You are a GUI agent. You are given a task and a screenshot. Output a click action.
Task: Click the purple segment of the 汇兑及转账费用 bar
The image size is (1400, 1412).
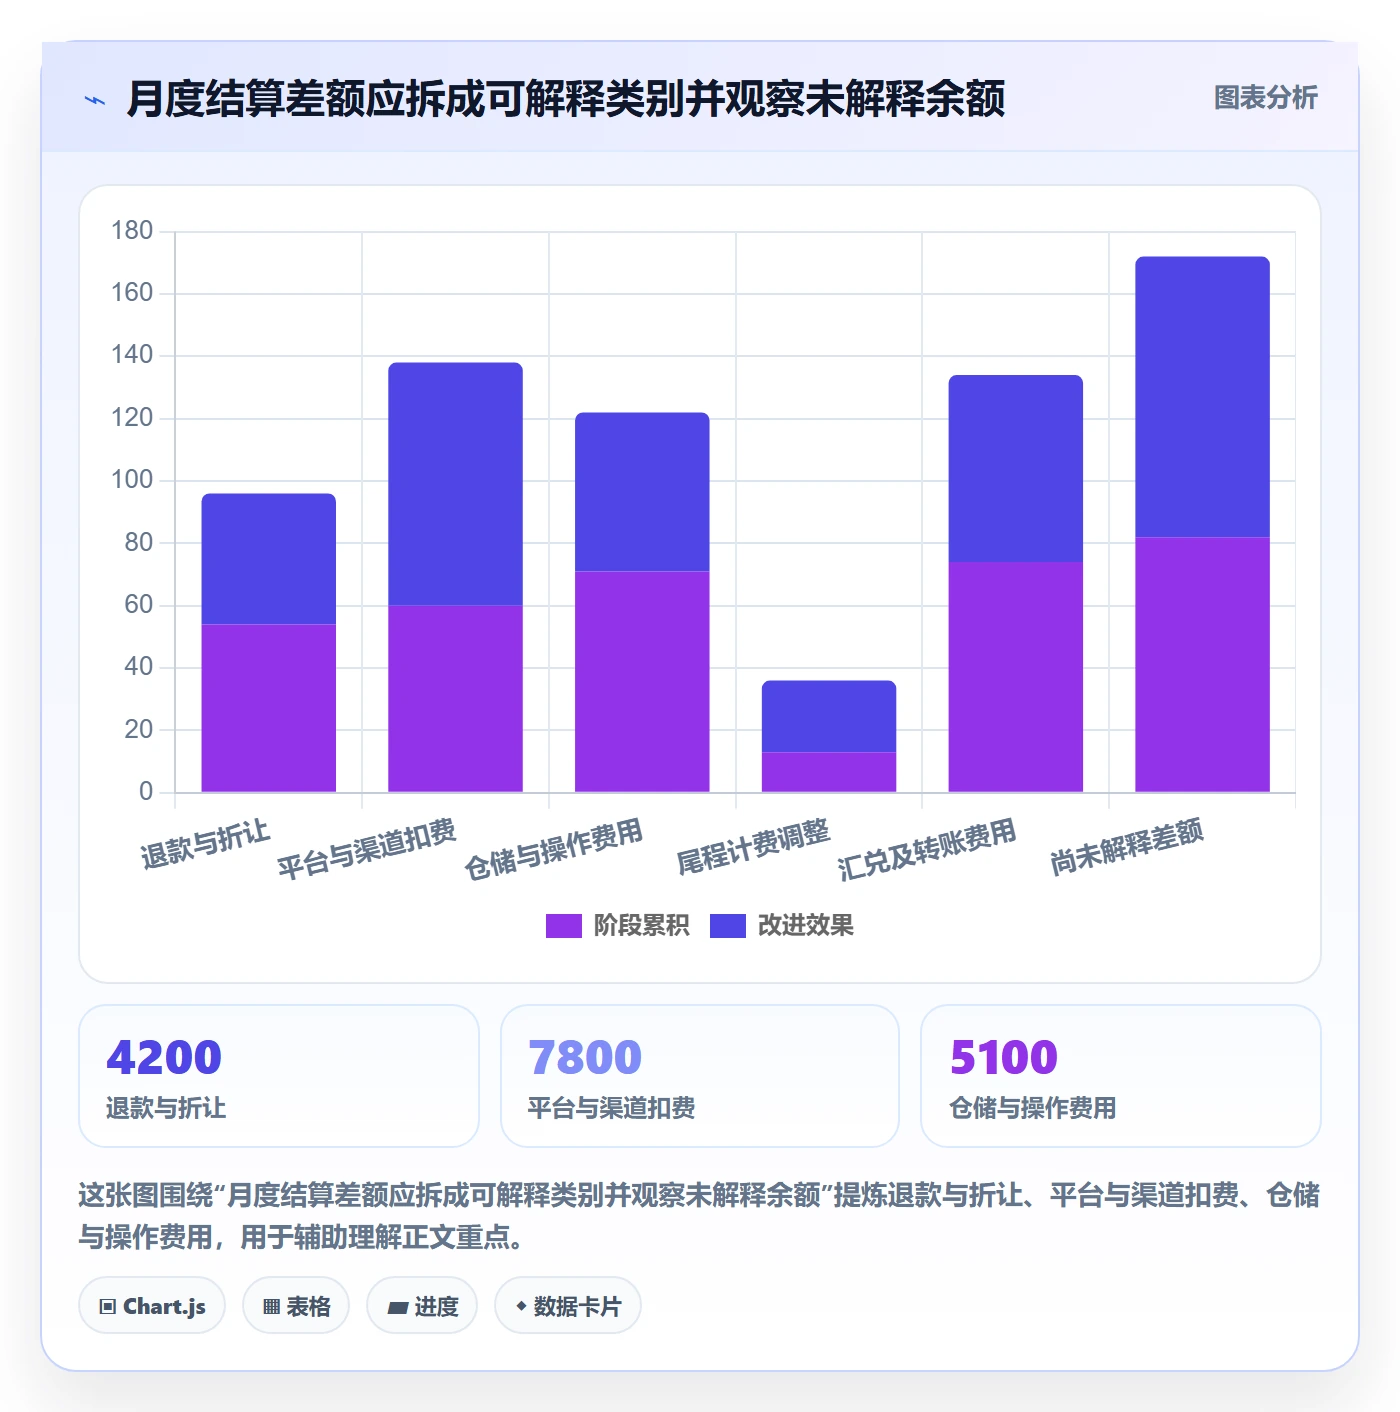coord(1016,677)
